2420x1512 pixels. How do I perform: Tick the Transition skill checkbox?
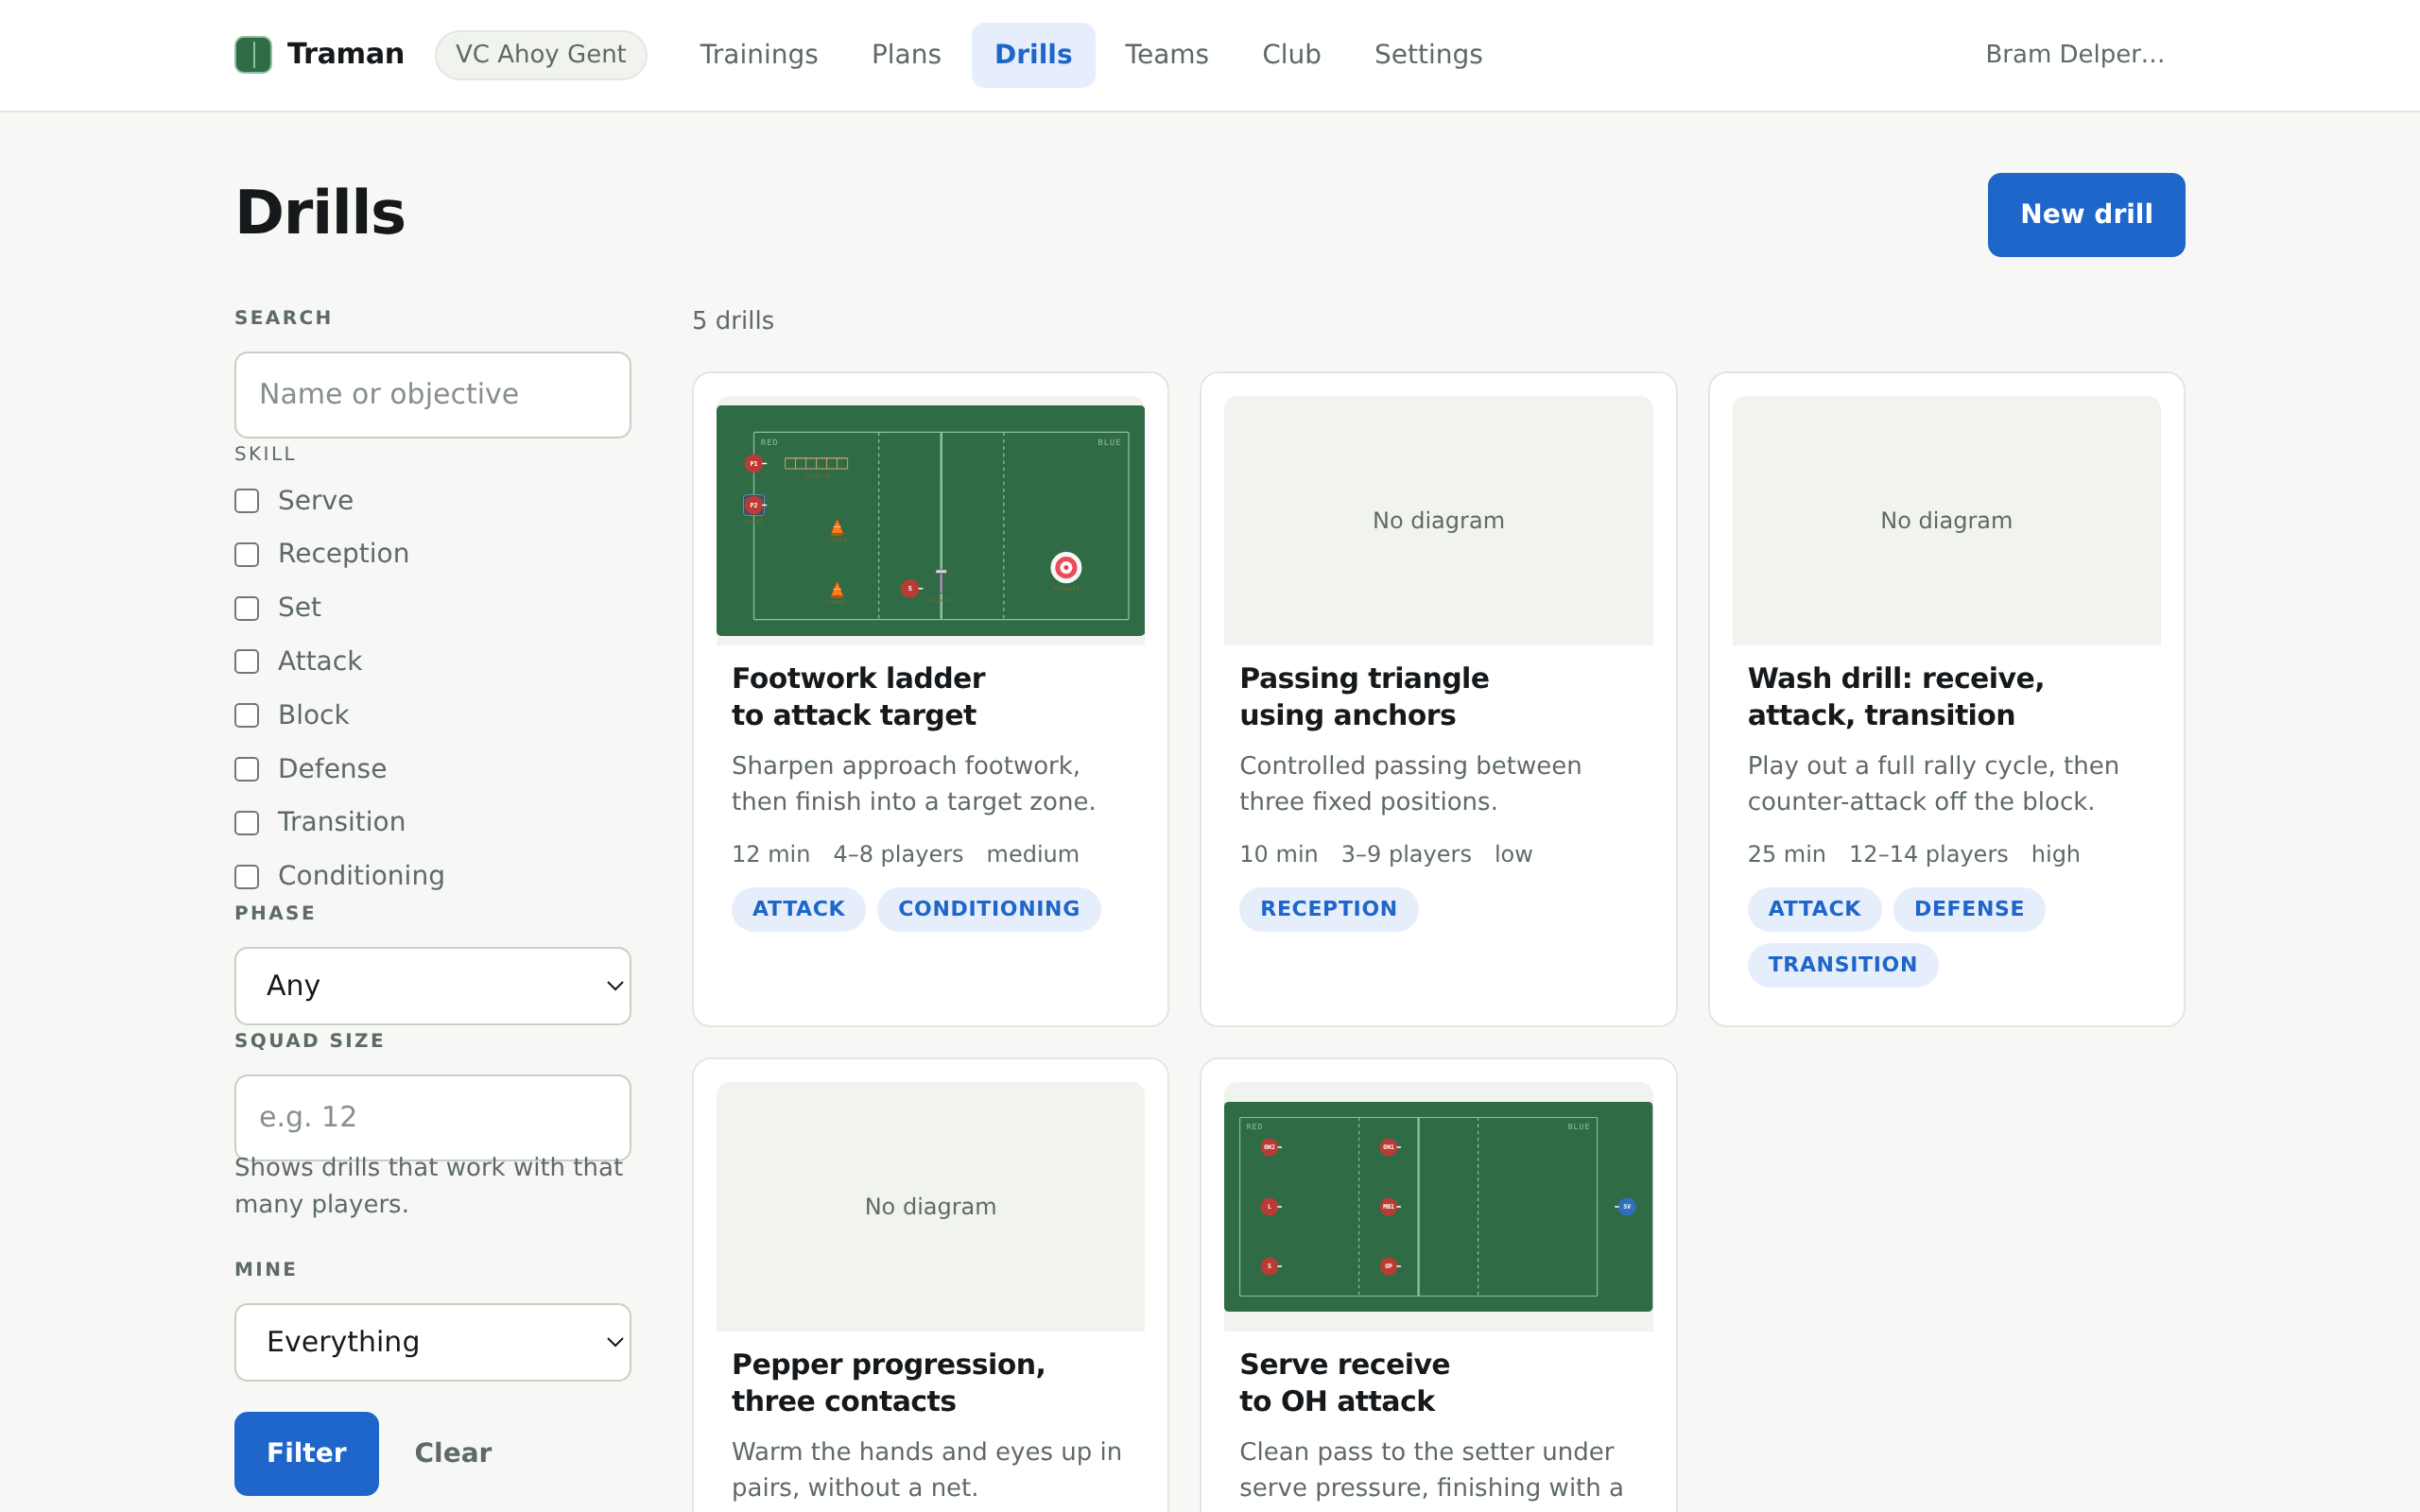[247, 823]
